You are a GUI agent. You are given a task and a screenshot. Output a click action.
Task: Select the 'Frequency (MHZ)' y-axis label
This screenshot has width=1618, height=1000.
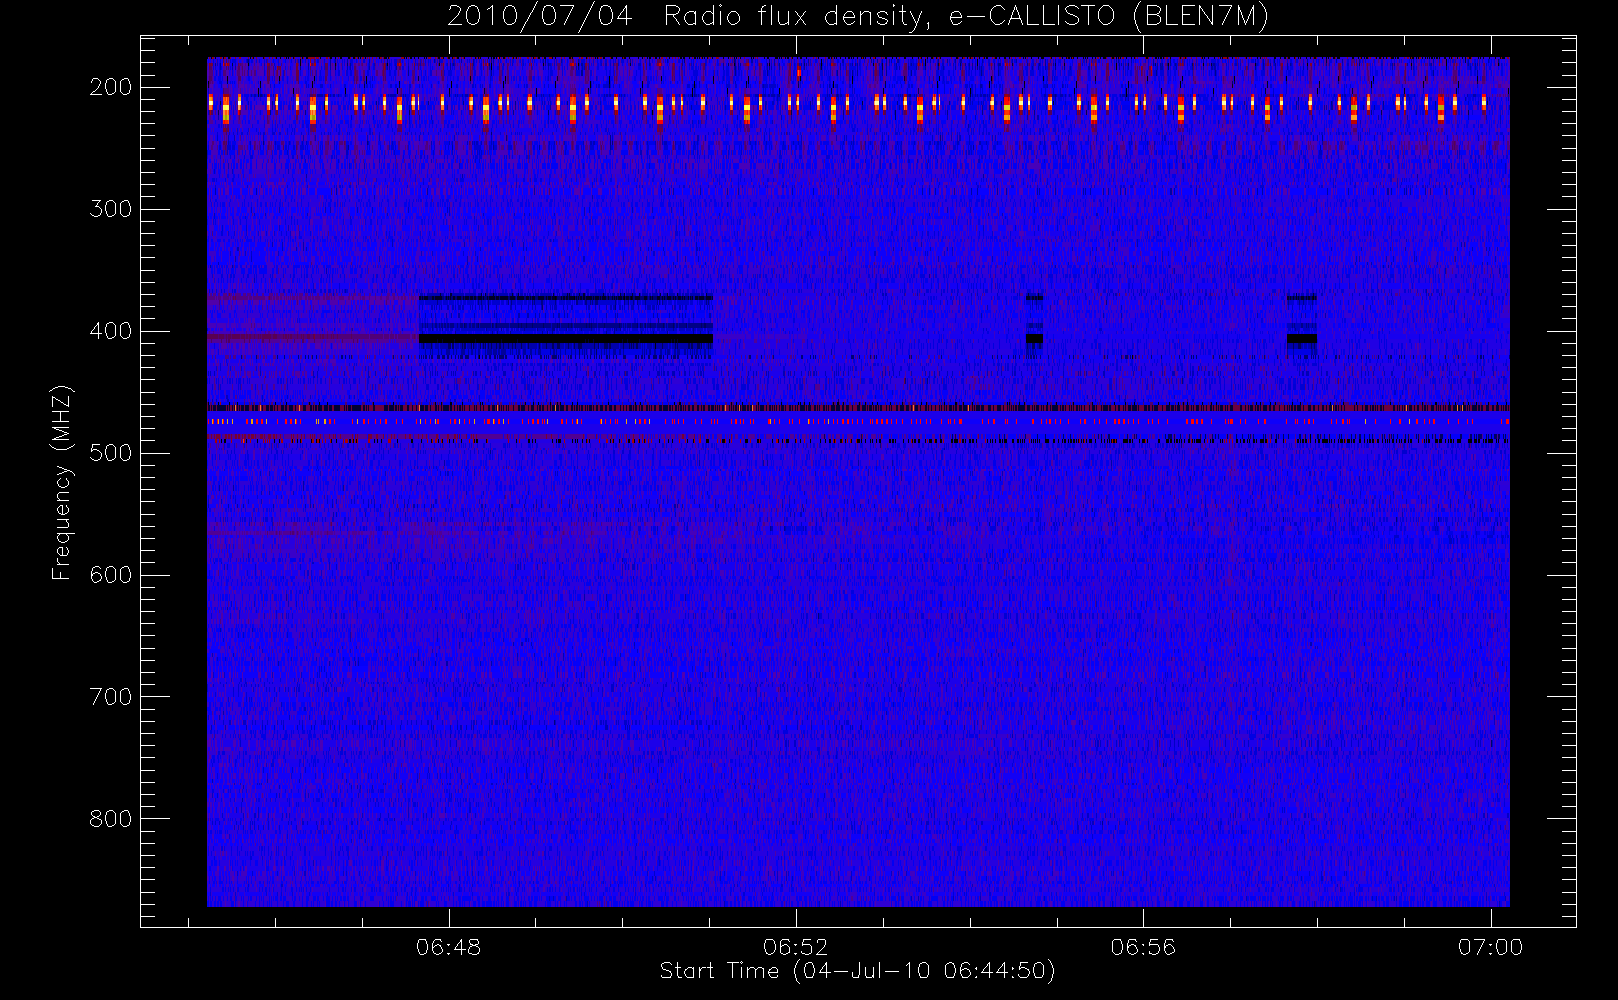[x=62, y=482]
